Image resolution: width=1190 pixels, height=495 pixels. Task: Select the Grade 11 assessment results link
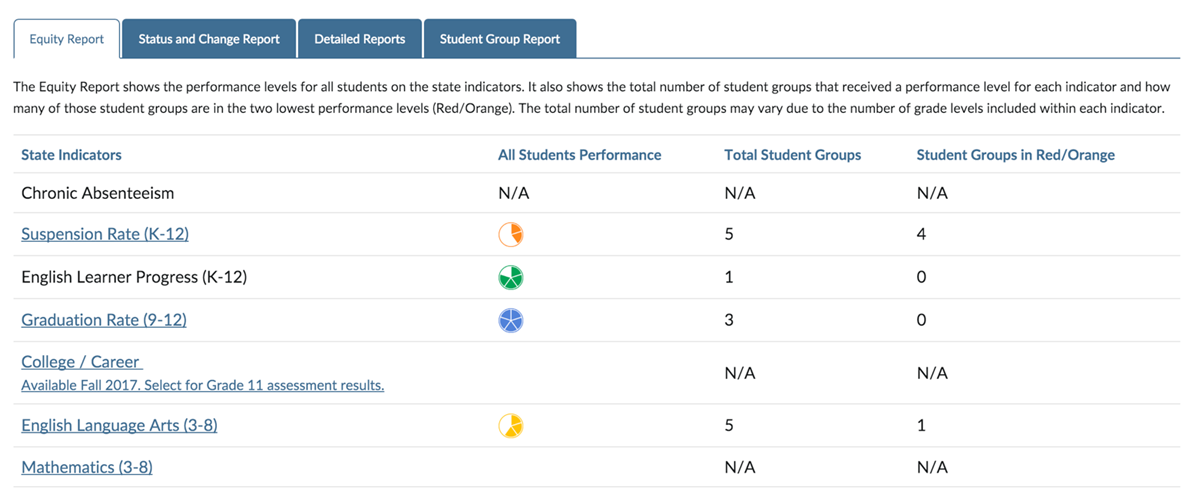coord(202,385)
